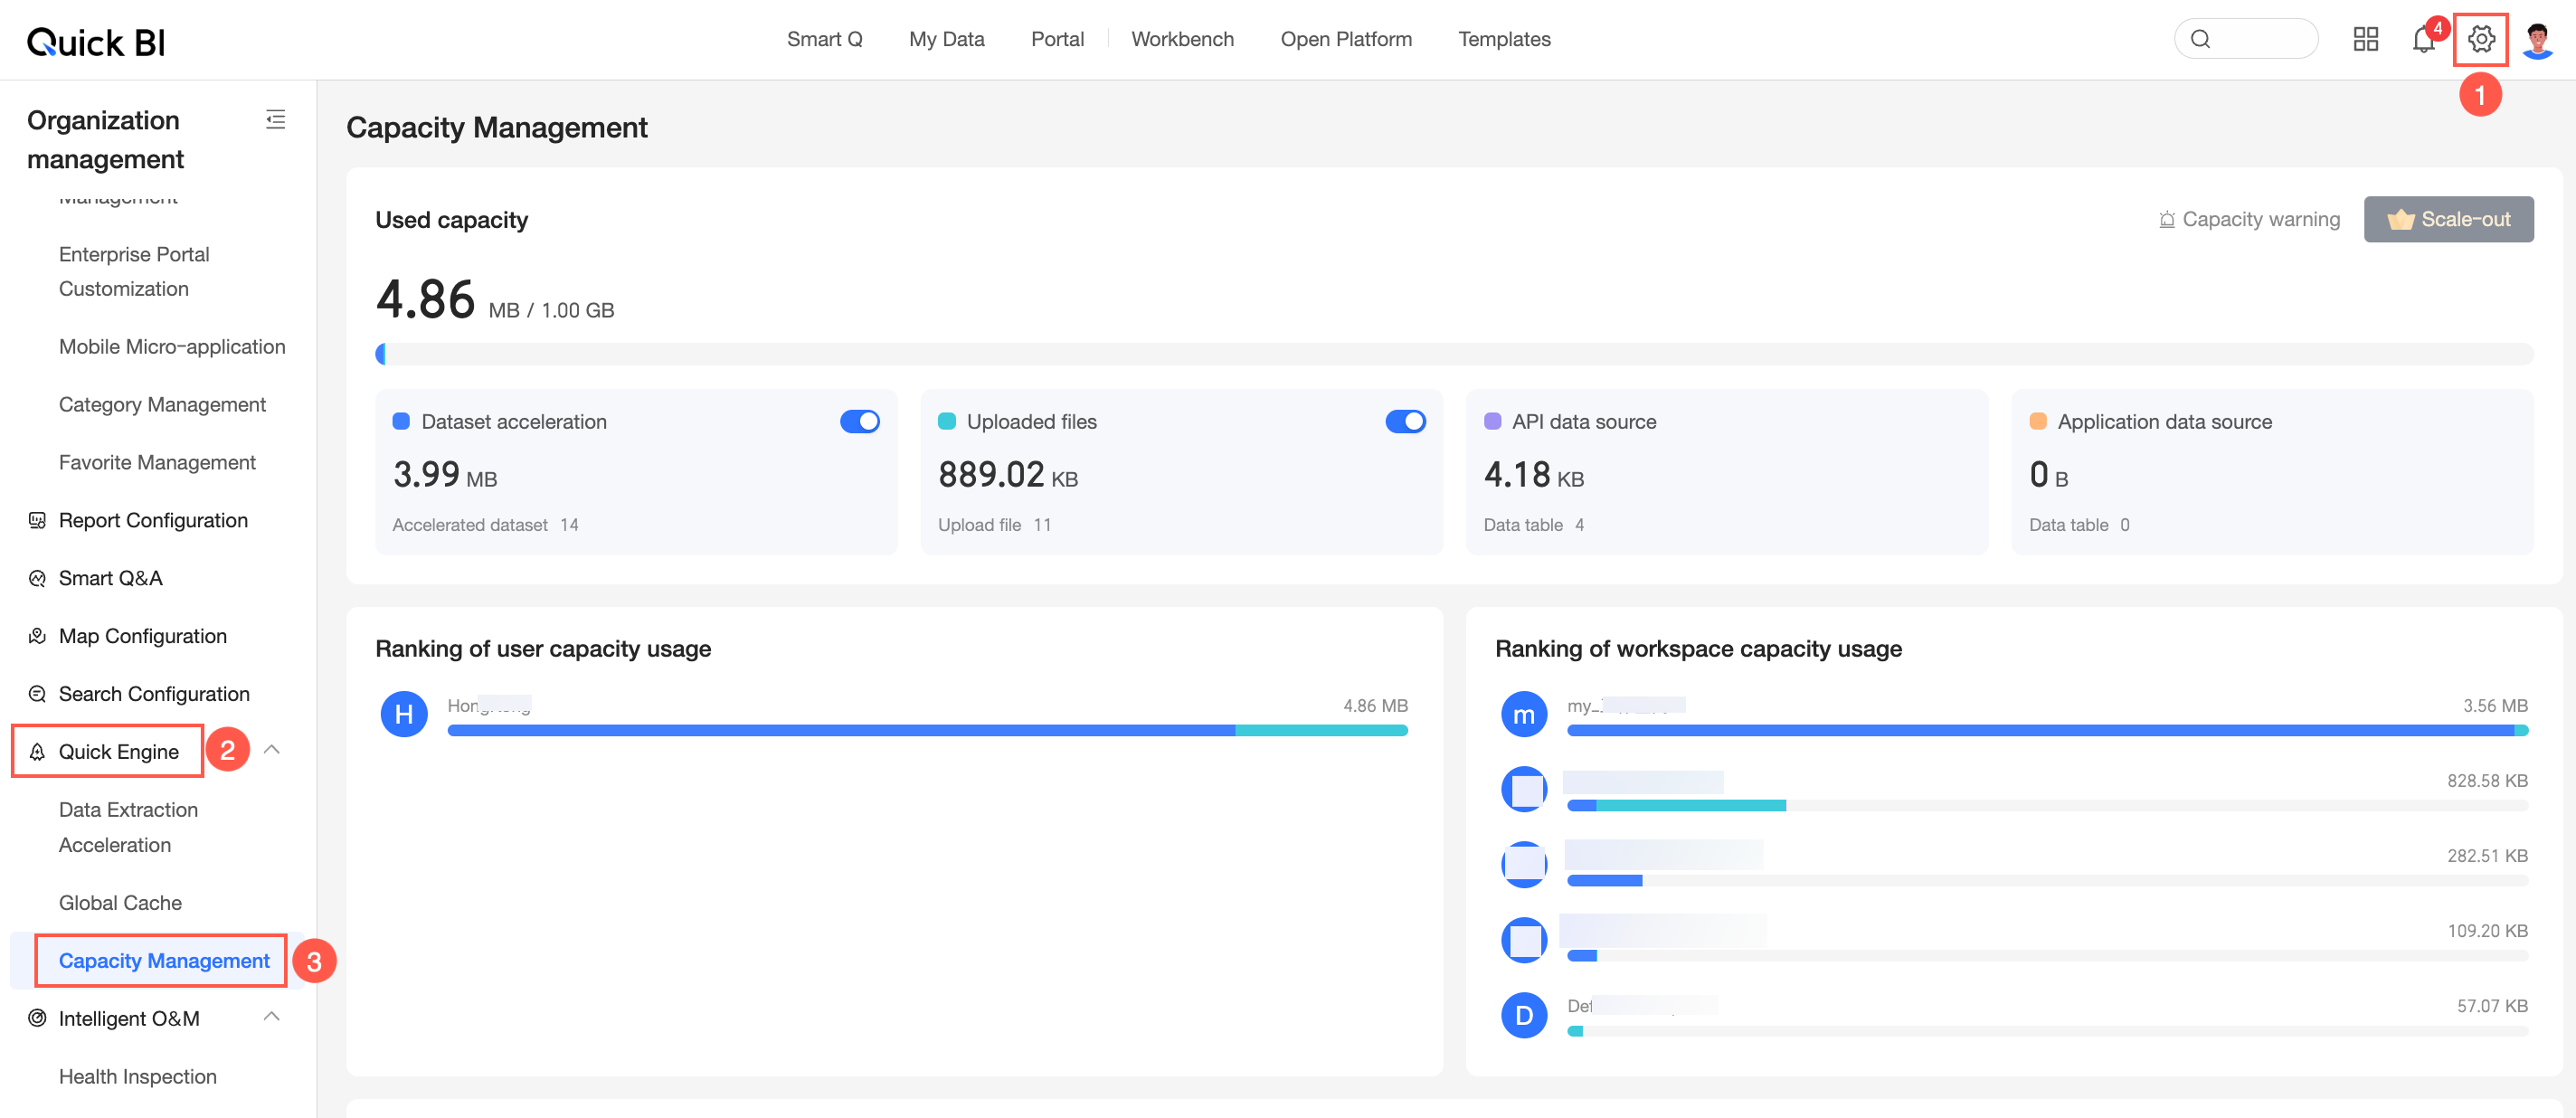The height and width of the screenshot is (1118, 2576).
Task: Click the avatar beside 109.20 KB workspace
Action: [1524, 939]
